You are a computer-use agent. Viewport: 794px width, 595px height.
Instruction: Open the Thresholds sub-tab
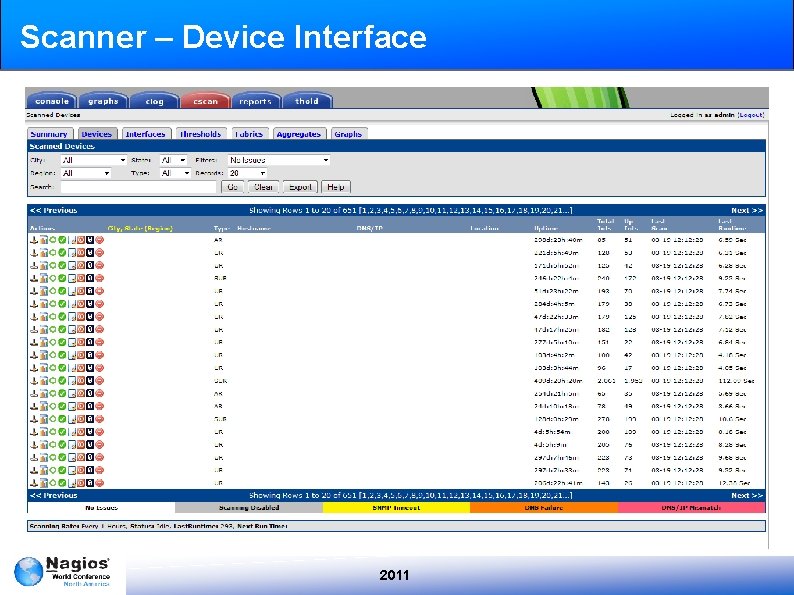(201, 134)
